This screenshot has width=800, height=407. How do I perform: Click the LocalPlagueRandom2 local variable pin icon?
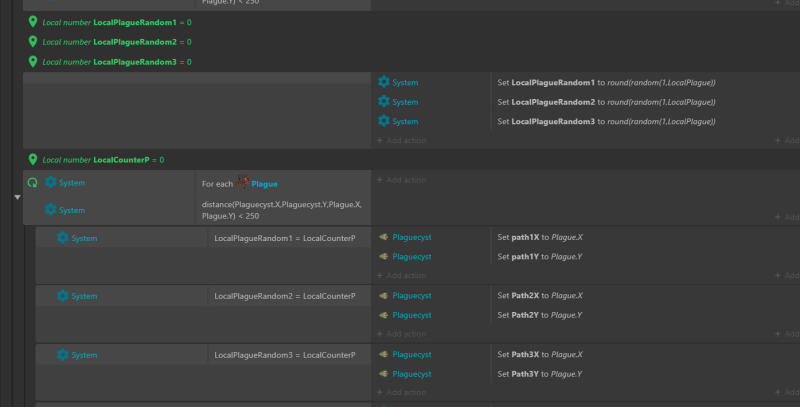[33, 41]
